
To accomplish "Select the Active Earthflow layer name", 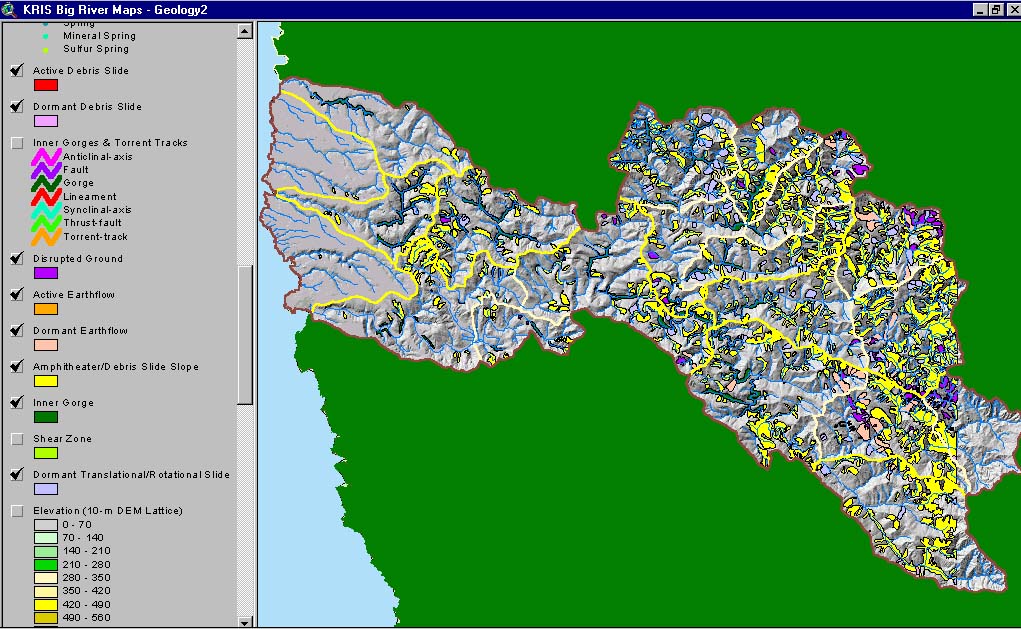I will pos(74,294).
